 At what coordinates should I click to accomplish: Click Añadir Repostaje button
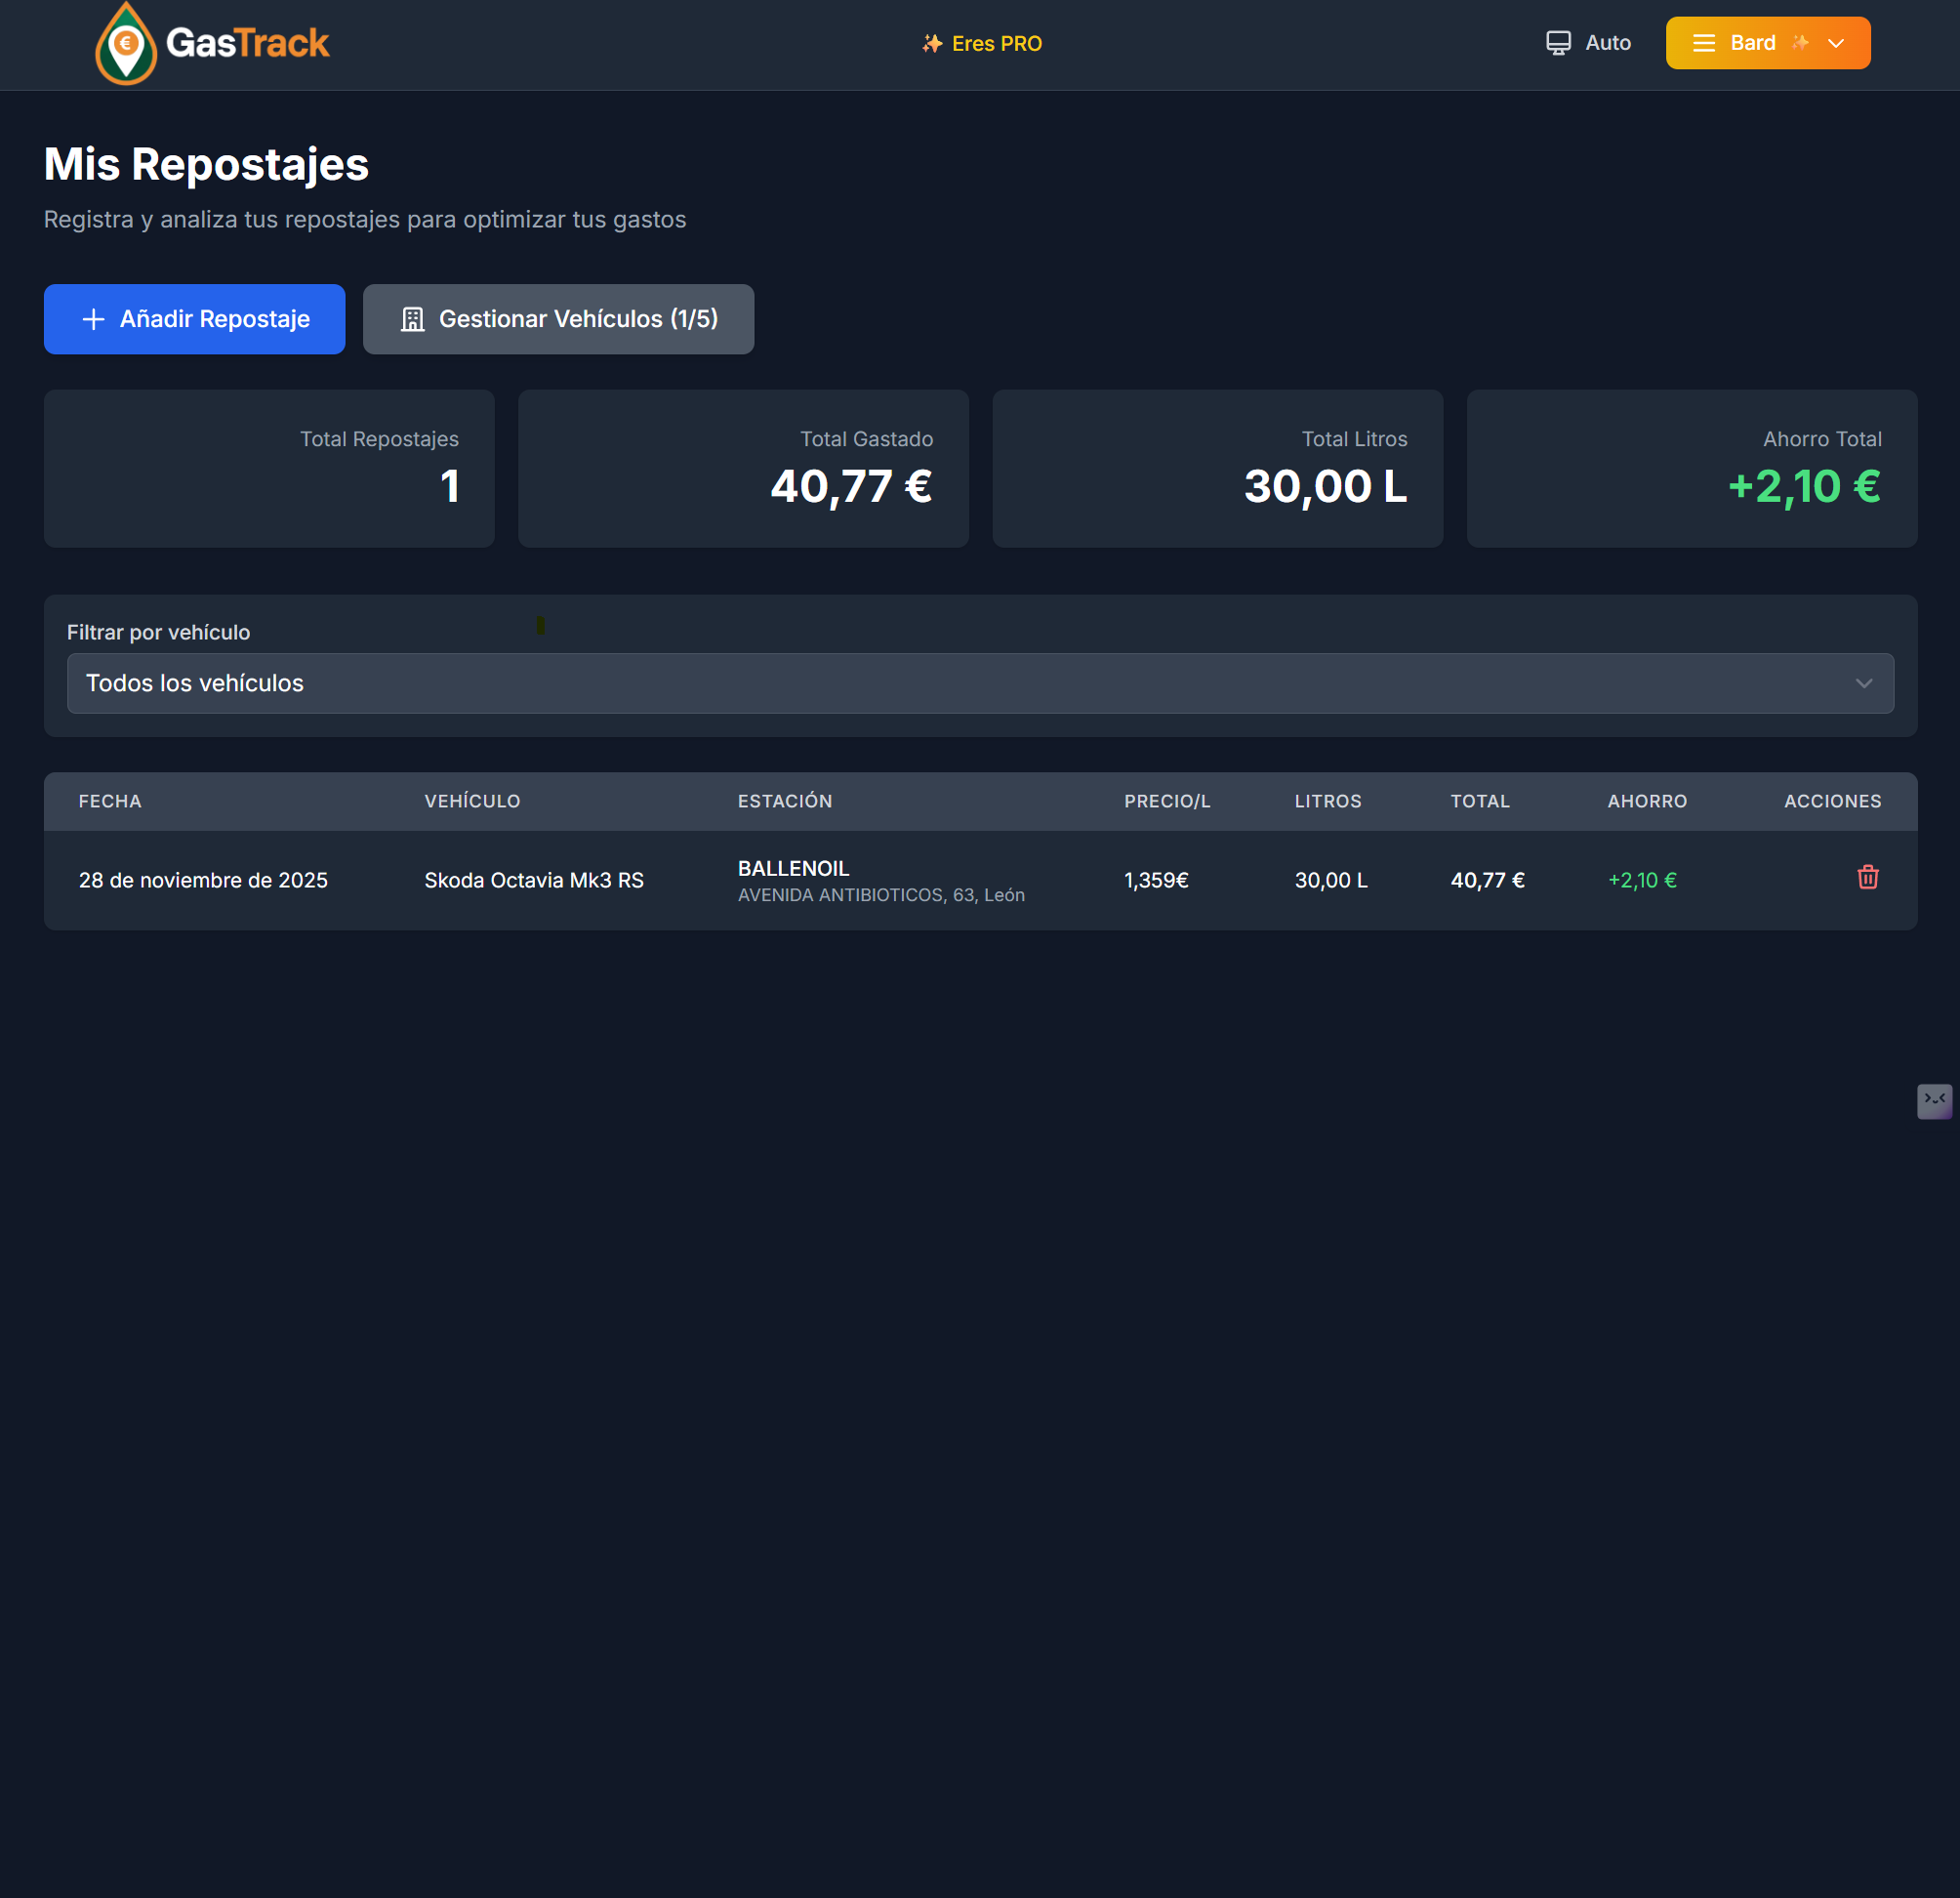[x=194, y=319]
